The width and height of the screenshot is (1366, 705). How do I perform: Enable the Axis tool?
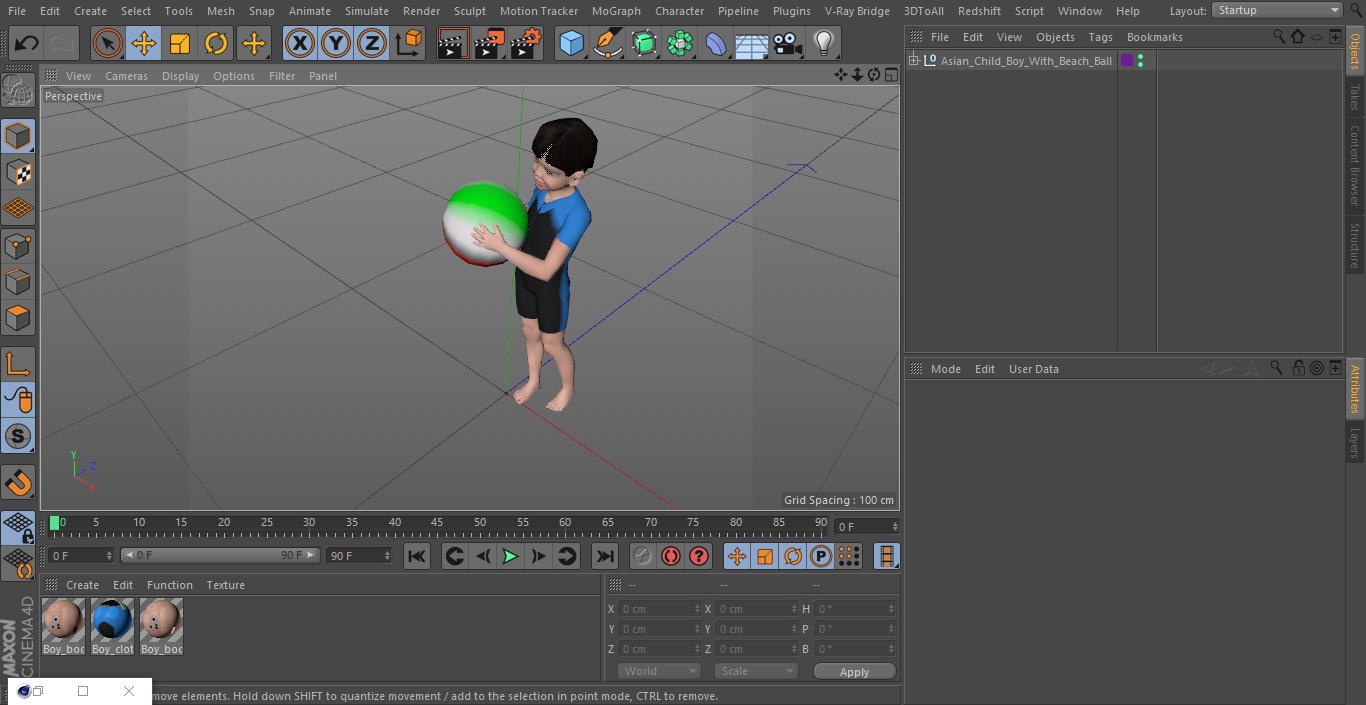point(18,363)
